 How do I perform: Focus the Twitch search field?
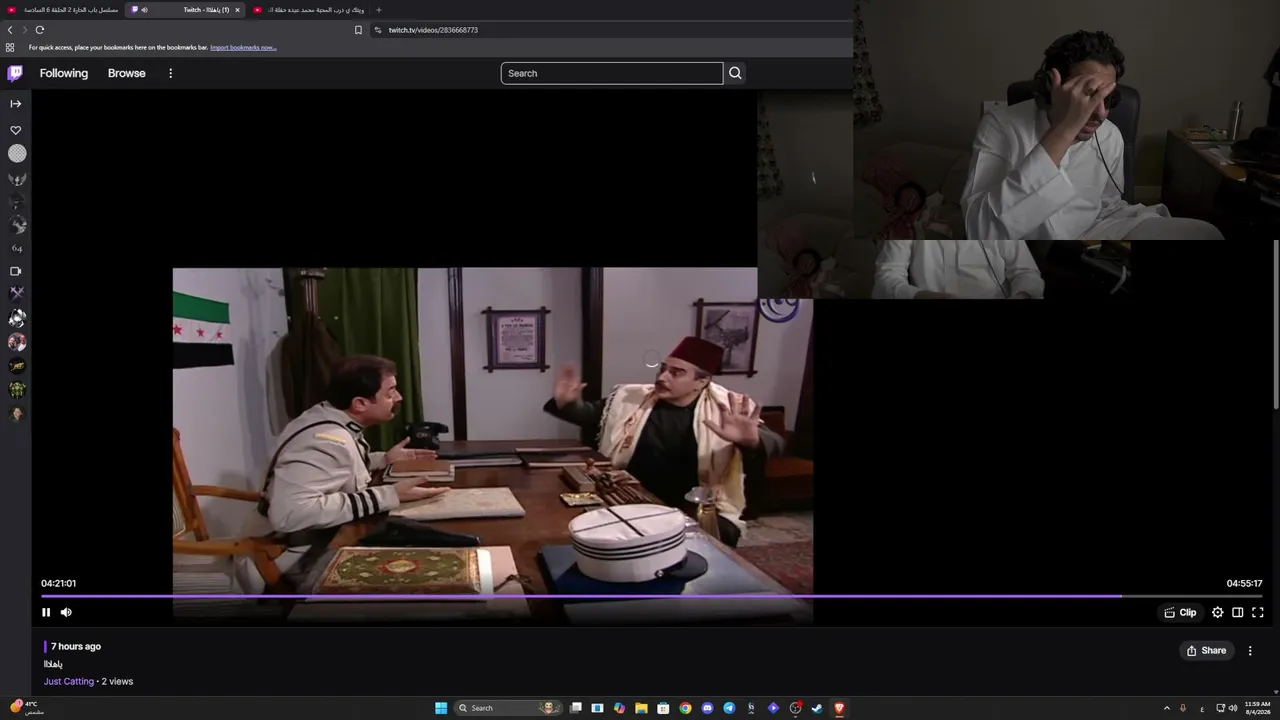611,73
